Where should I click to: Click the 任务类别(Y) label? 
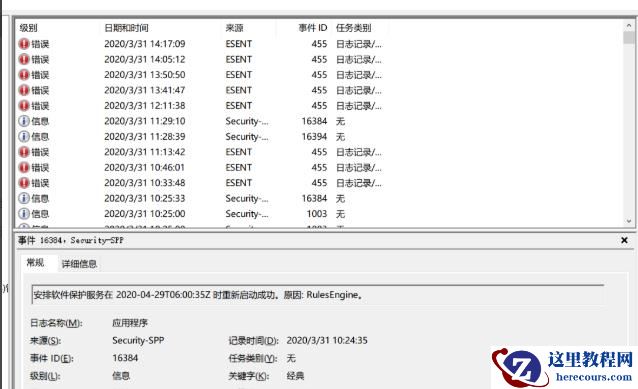point(253,358)
